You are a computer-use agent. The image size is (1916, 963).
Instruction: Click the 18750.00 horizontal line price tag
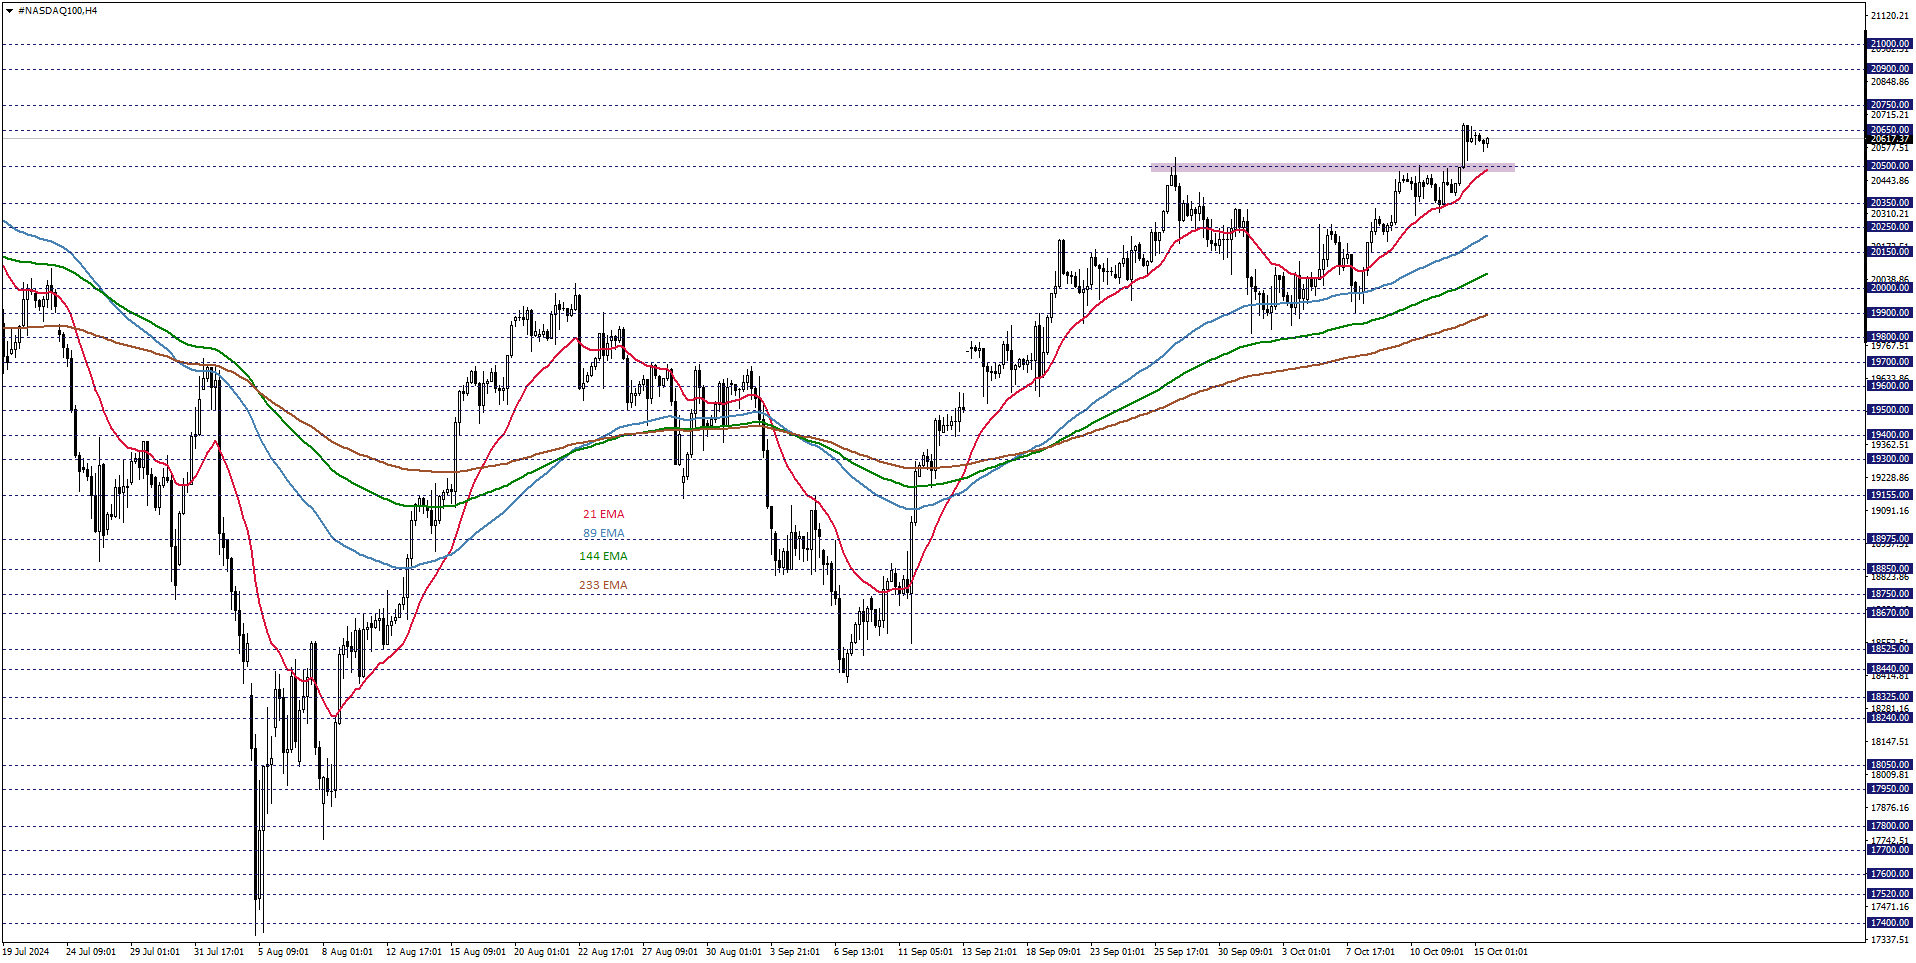1889,594
